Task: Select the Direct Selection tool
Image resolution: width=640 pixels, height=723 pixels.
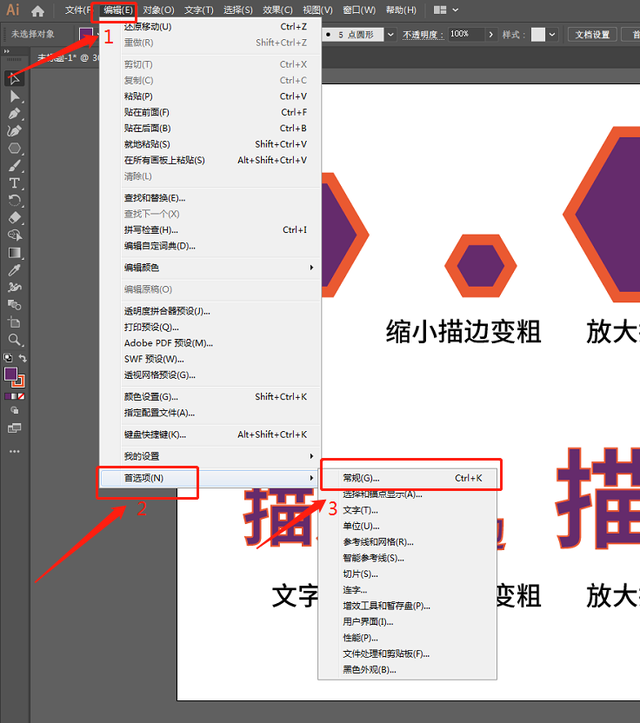Action: pos(14,96)
